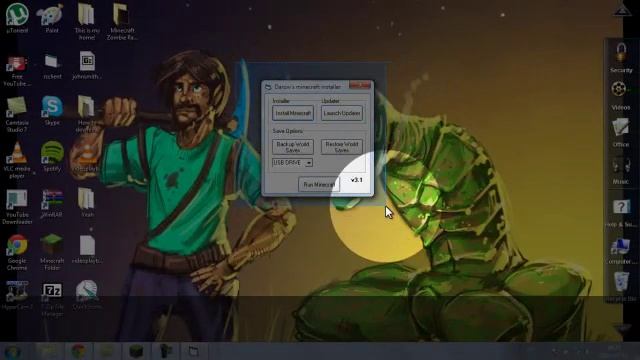Open the uTorrent desktop icon
This screenshot has height=360, width=640.
coord(17,18)
